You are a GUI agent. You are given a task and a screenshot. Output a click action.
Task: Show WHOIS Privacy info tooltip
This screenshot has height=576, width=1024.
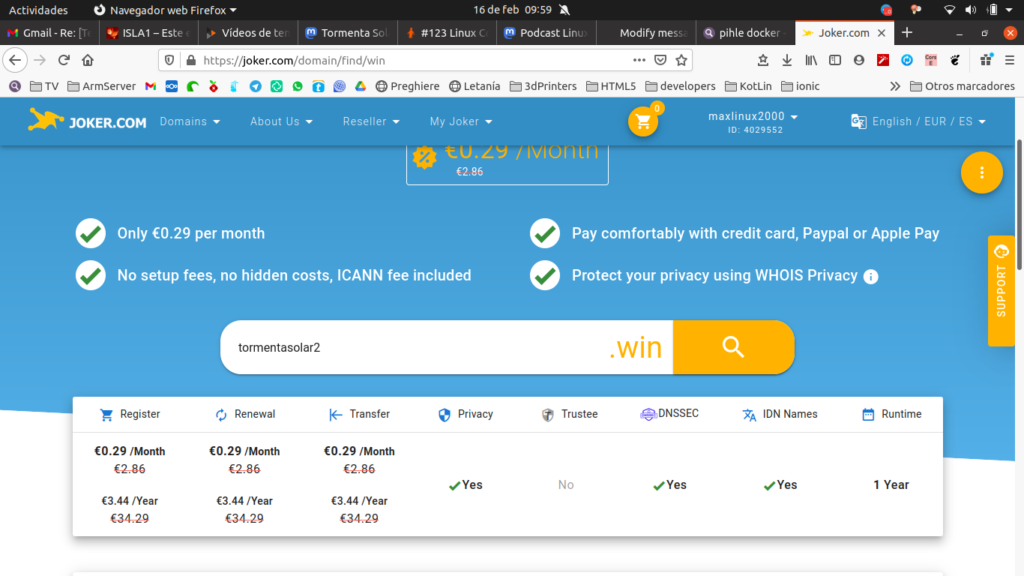point(871,276)
